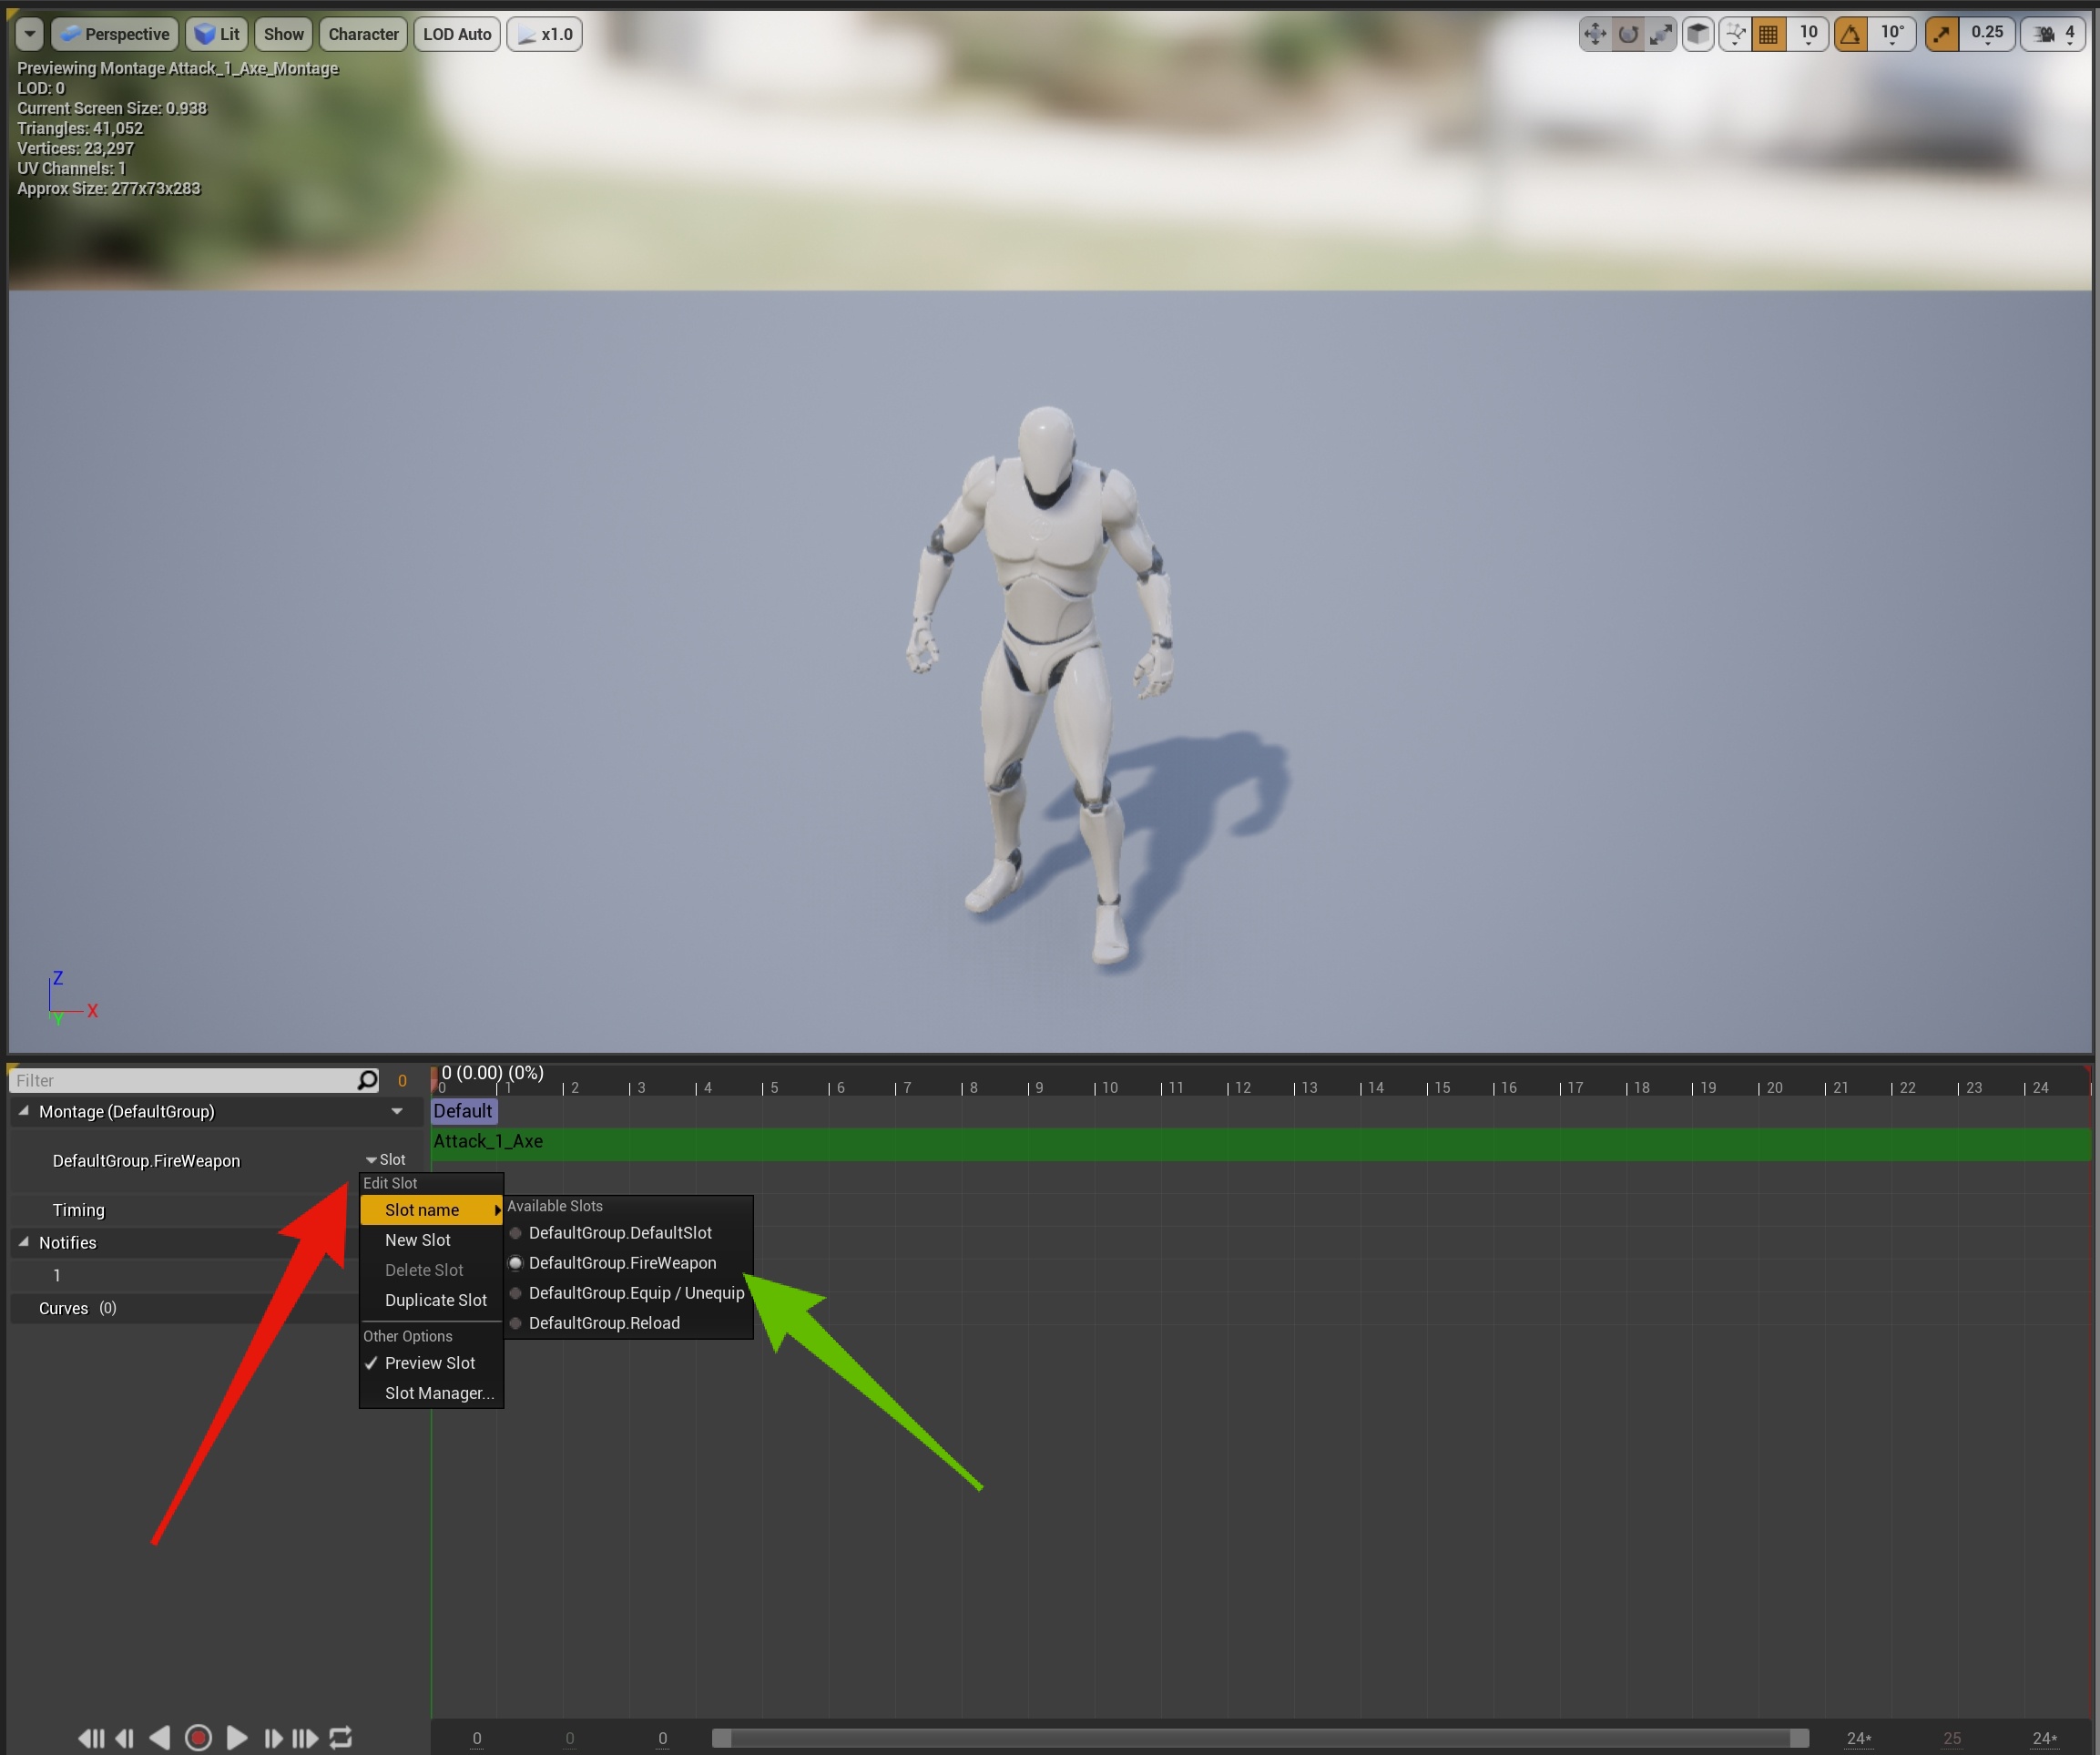This screenshot has width=2100, height=1755.
Task: Click the Character viewport button
Action: coord(363,34)
